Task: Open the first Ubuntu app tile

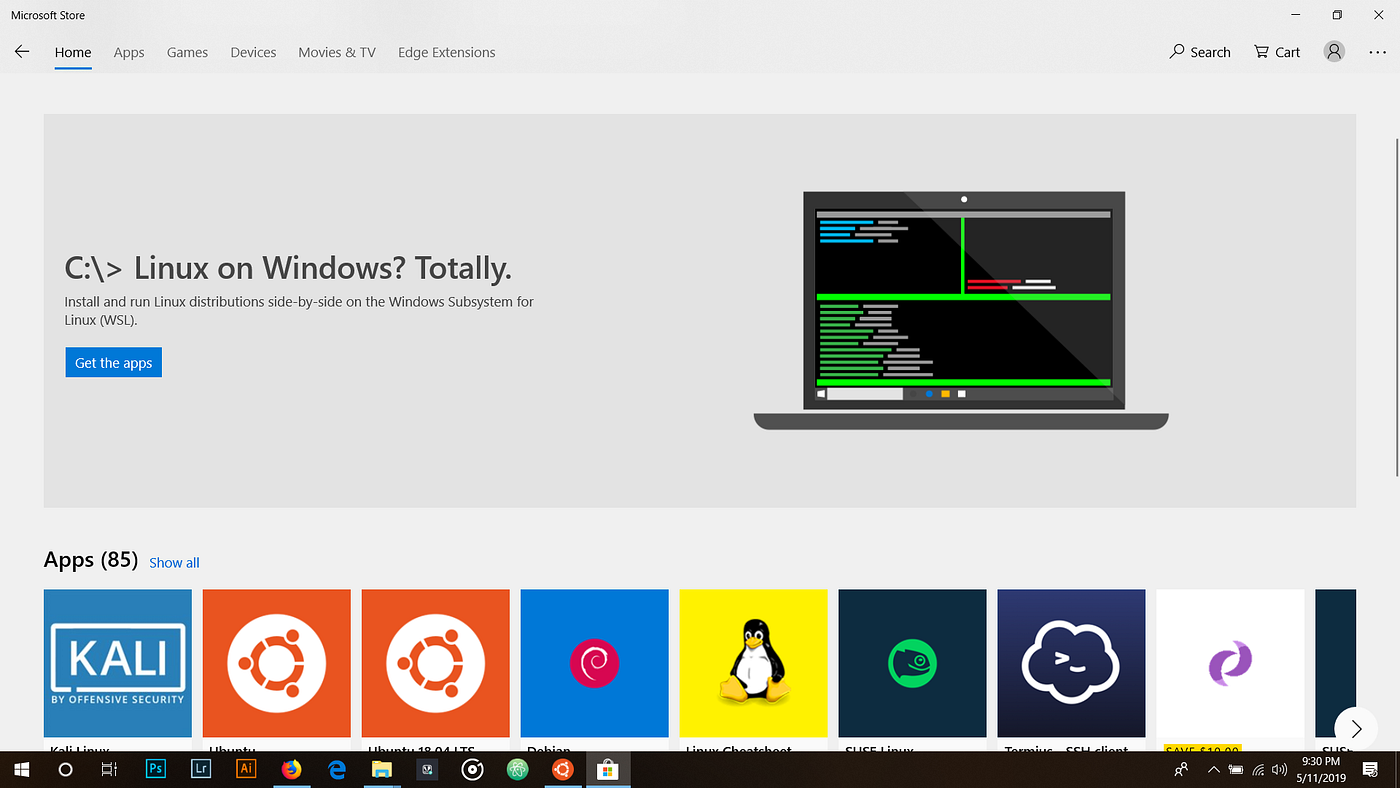Action: 277,663
